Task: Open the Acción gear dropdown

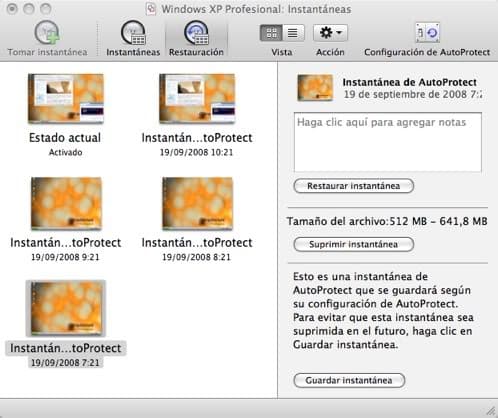Action: point(330,33)
